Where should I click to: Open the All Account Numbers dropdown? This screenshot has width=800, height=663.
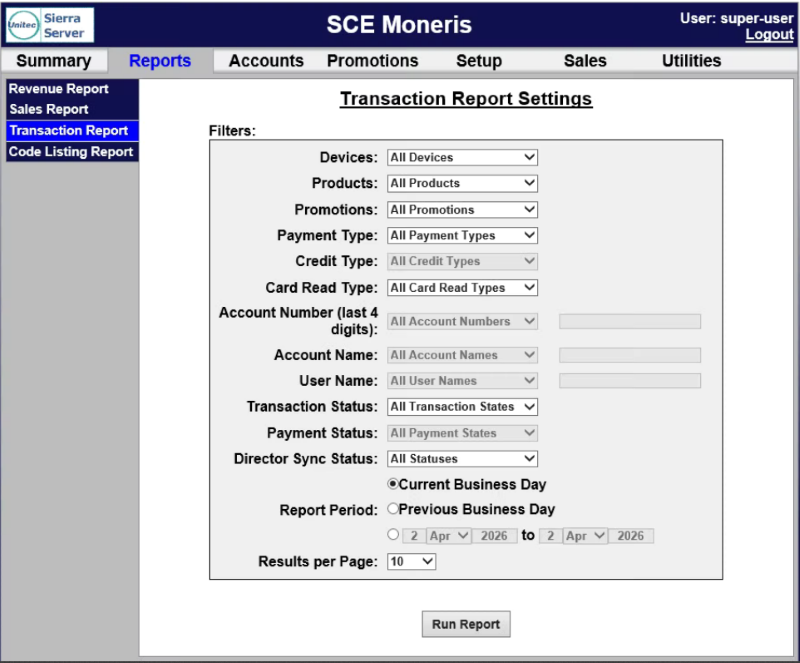[x=462, y=322]
